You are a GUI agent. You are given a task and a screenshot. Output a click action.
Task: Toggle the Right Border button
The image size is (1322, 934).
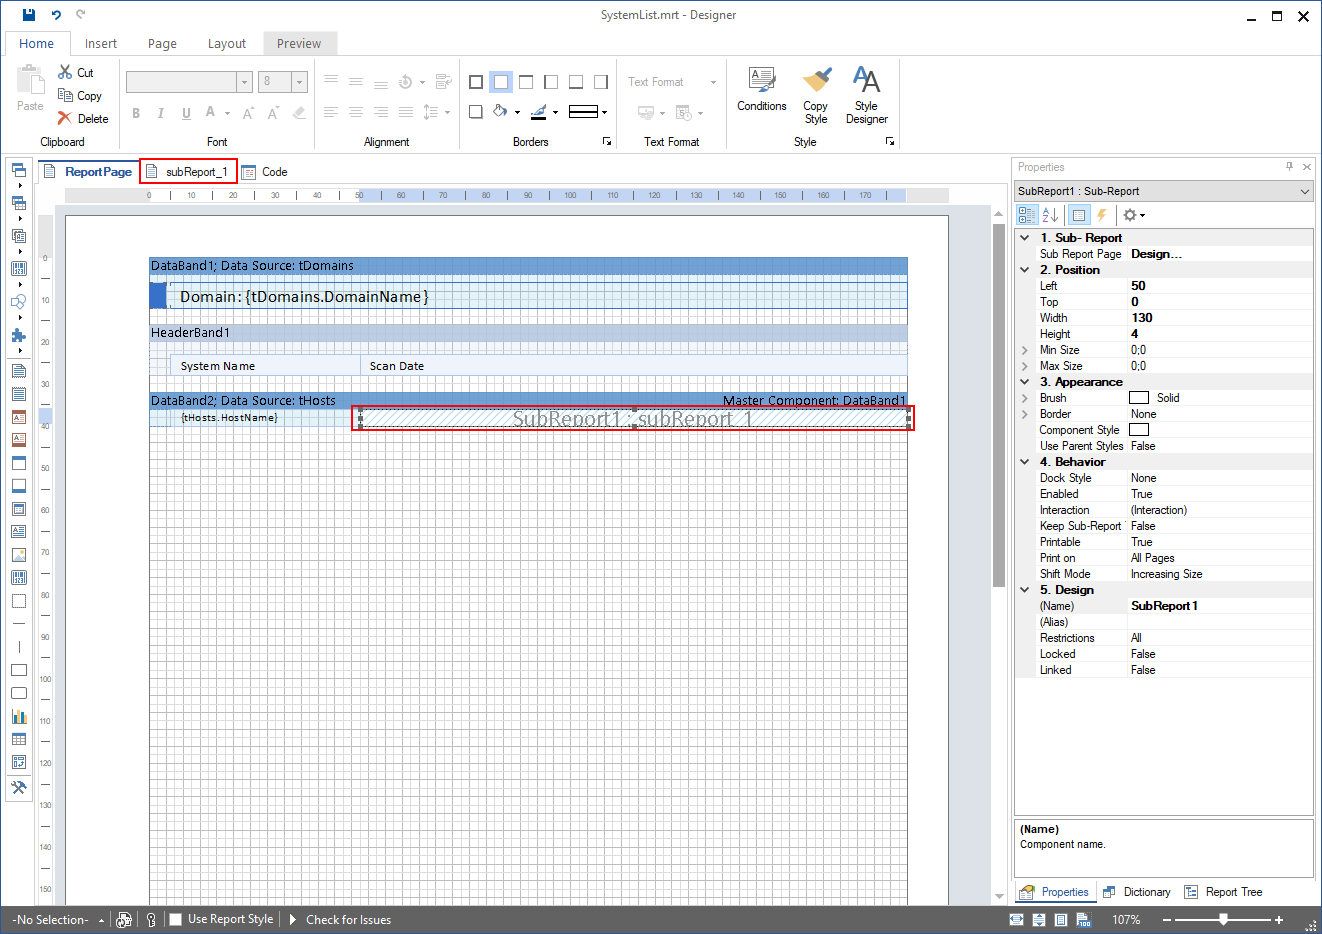point(601,82)
